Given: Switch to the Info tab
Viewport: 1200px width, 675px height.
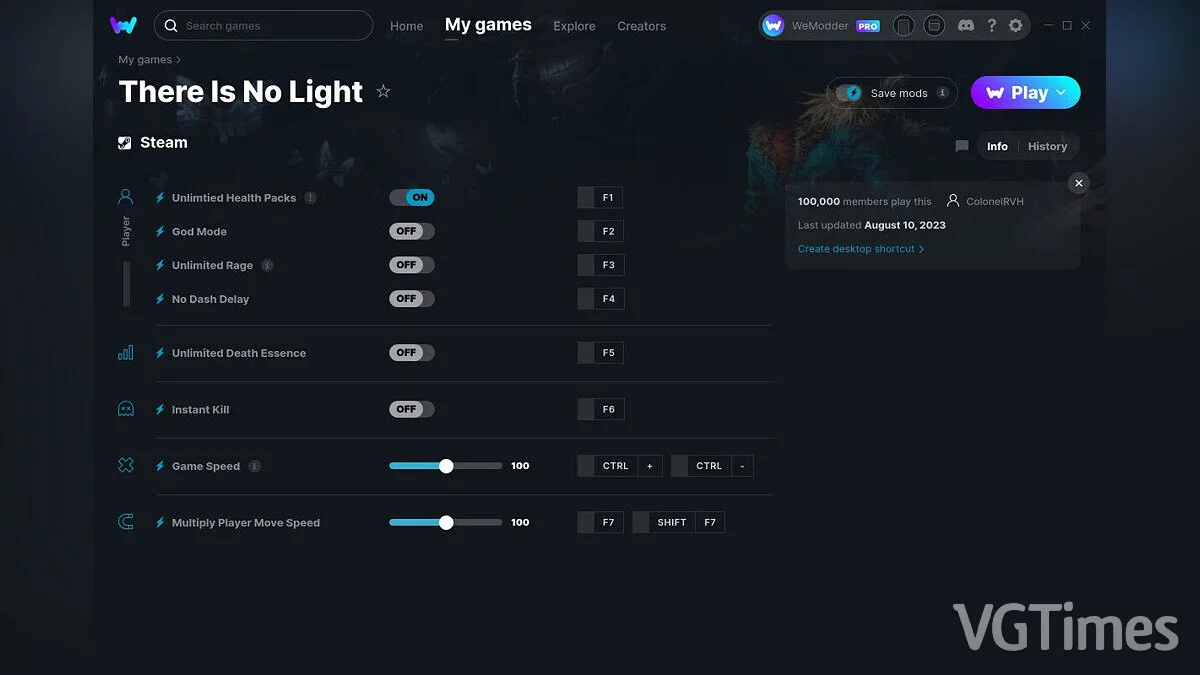Looking at the screenshot, I should coord(997,146).
